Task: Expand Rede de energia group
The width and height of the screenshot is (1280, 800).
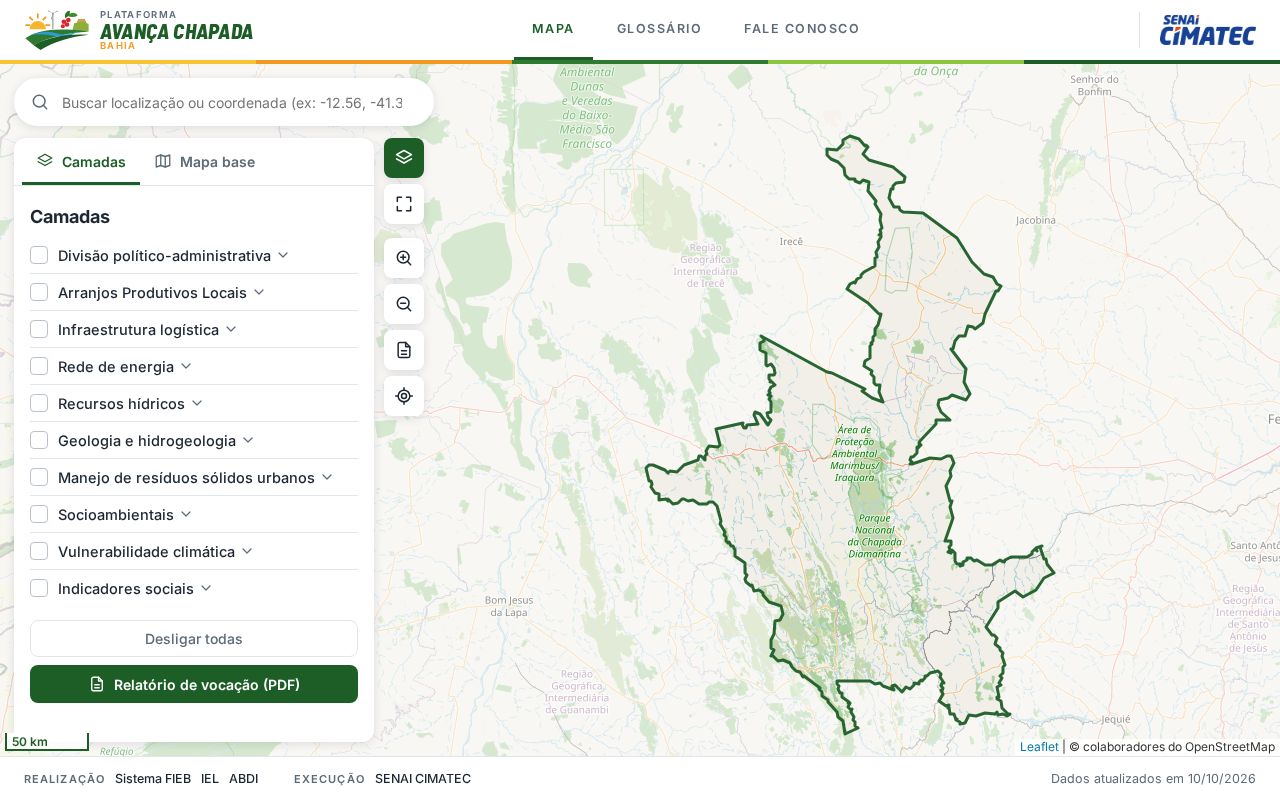Action: pyautogui.click(x=186, y=366)
